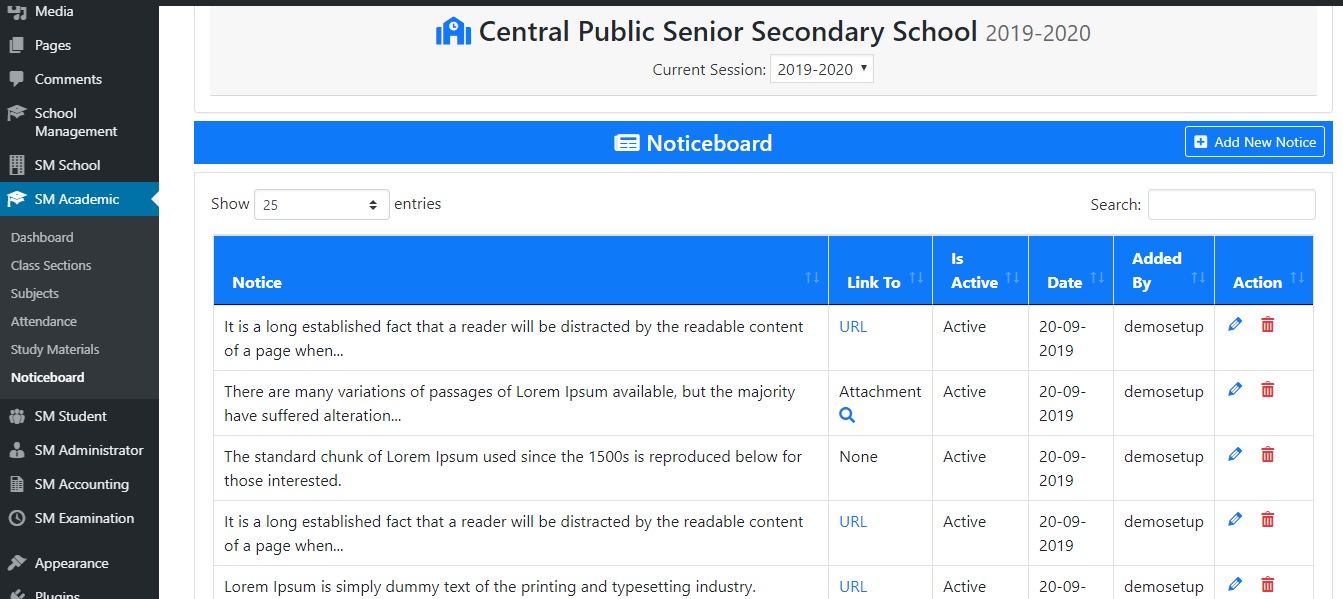
Task: Click the school building icon in the header
Action: [454, 31]
